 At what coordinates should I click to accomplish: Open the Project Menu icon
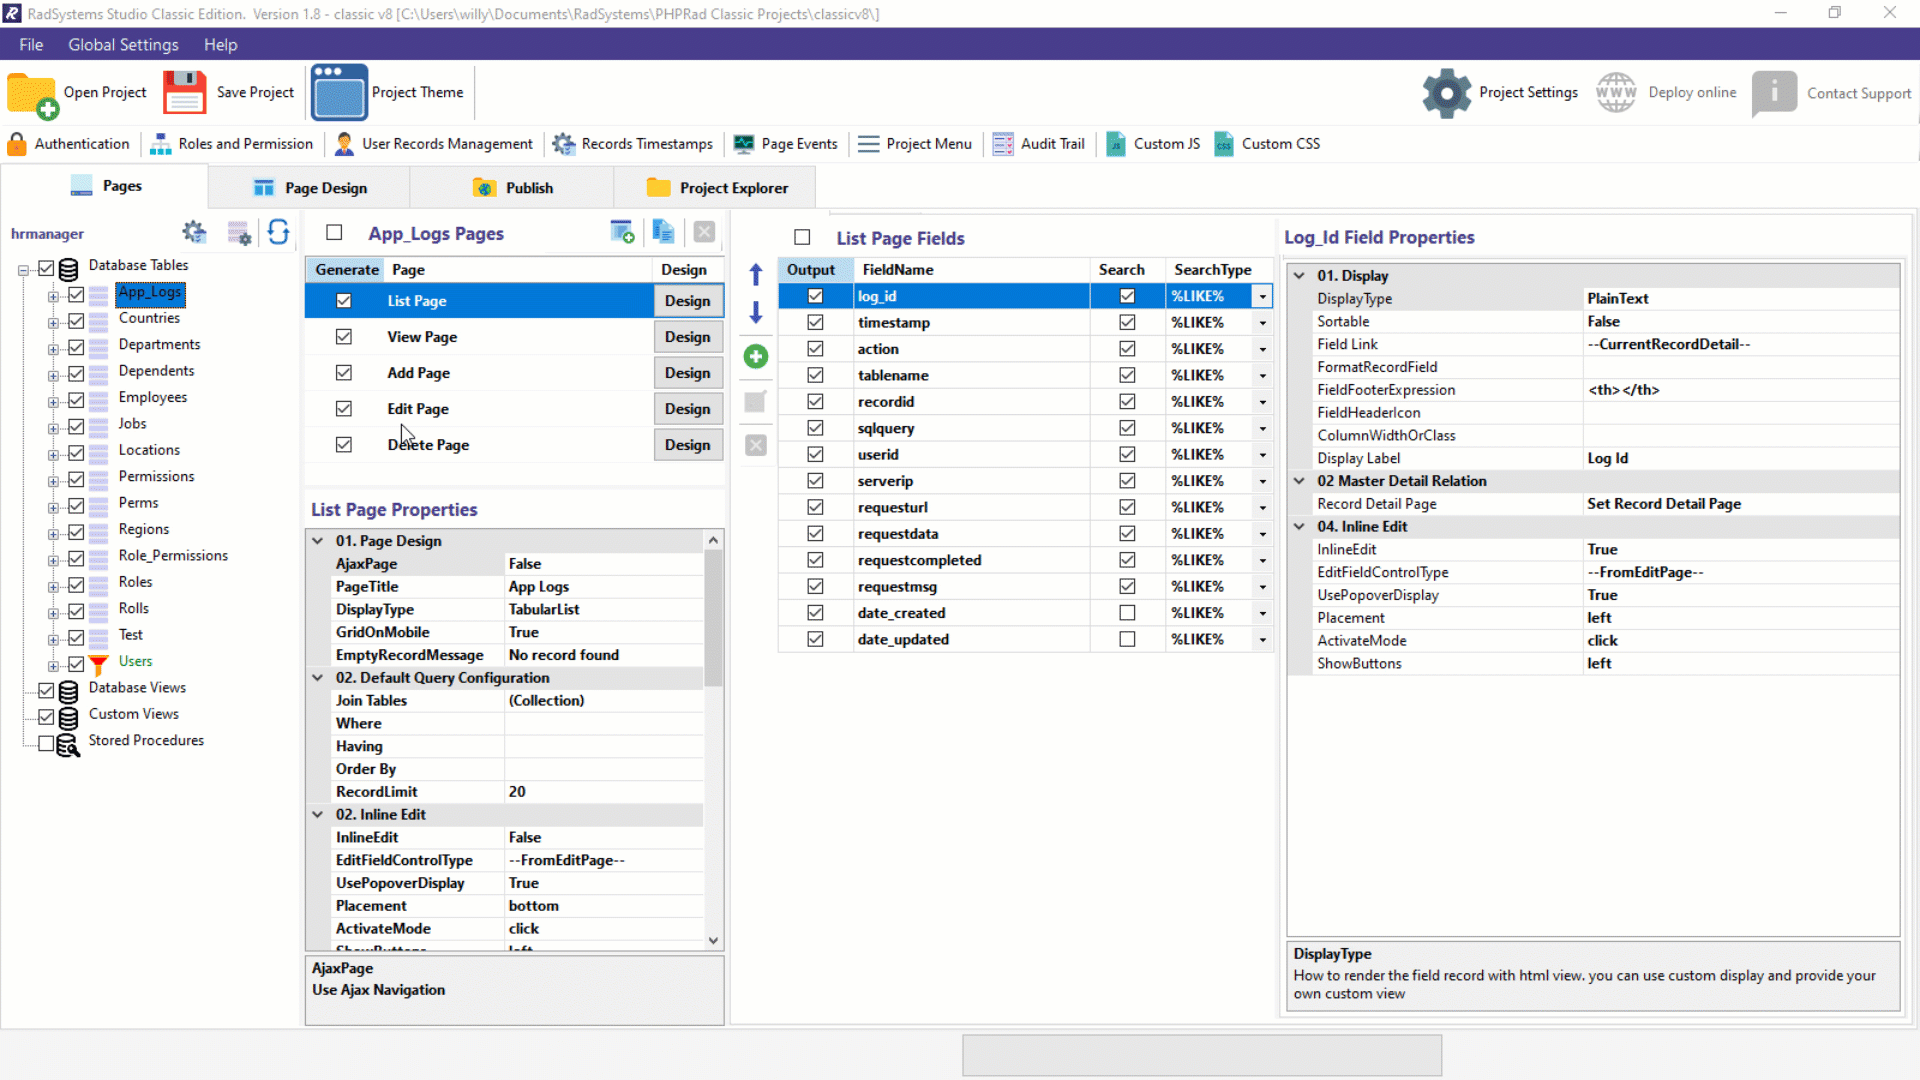(x=869, y=144)
